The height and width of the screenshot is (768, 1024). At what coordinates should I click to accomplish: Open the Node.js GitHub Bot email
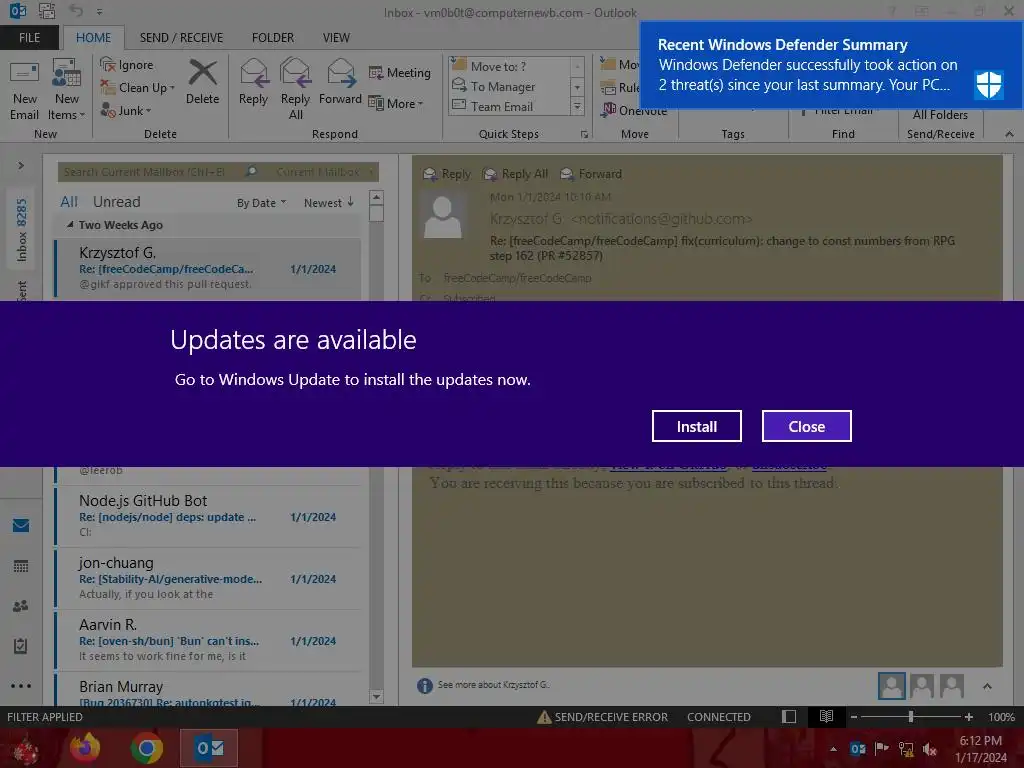click(208, 516)
